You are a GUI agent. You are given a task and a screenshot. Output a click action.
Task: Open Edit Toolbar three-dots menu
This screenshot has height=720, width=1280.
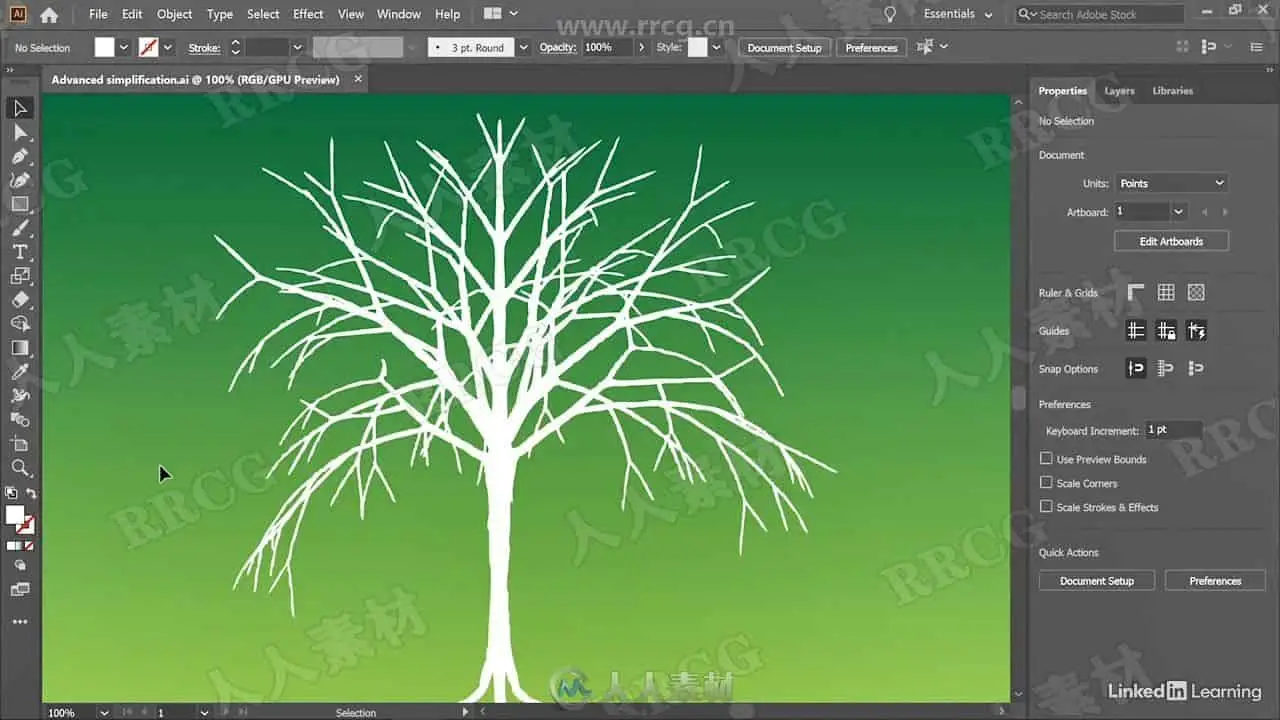click(20, 622)
